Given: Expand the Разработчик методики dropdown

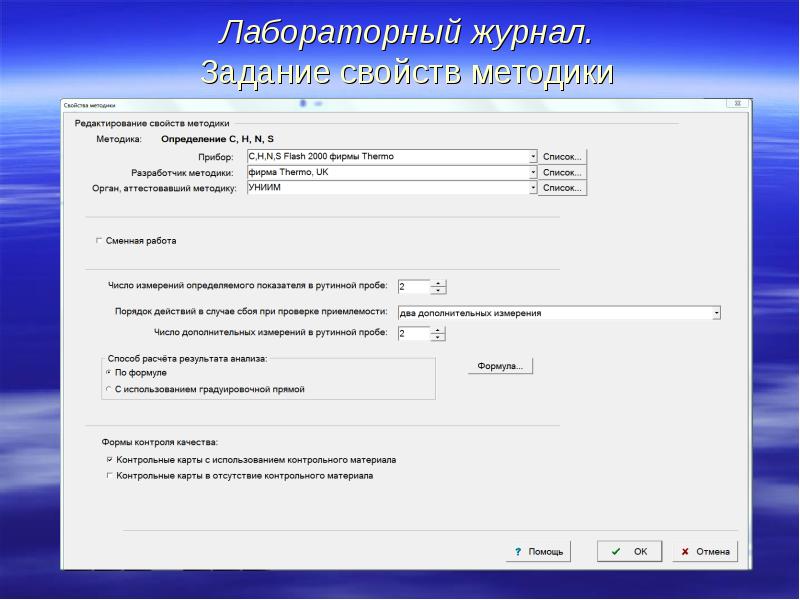Looking at the screenshot, I should click(x=533, y=172).
